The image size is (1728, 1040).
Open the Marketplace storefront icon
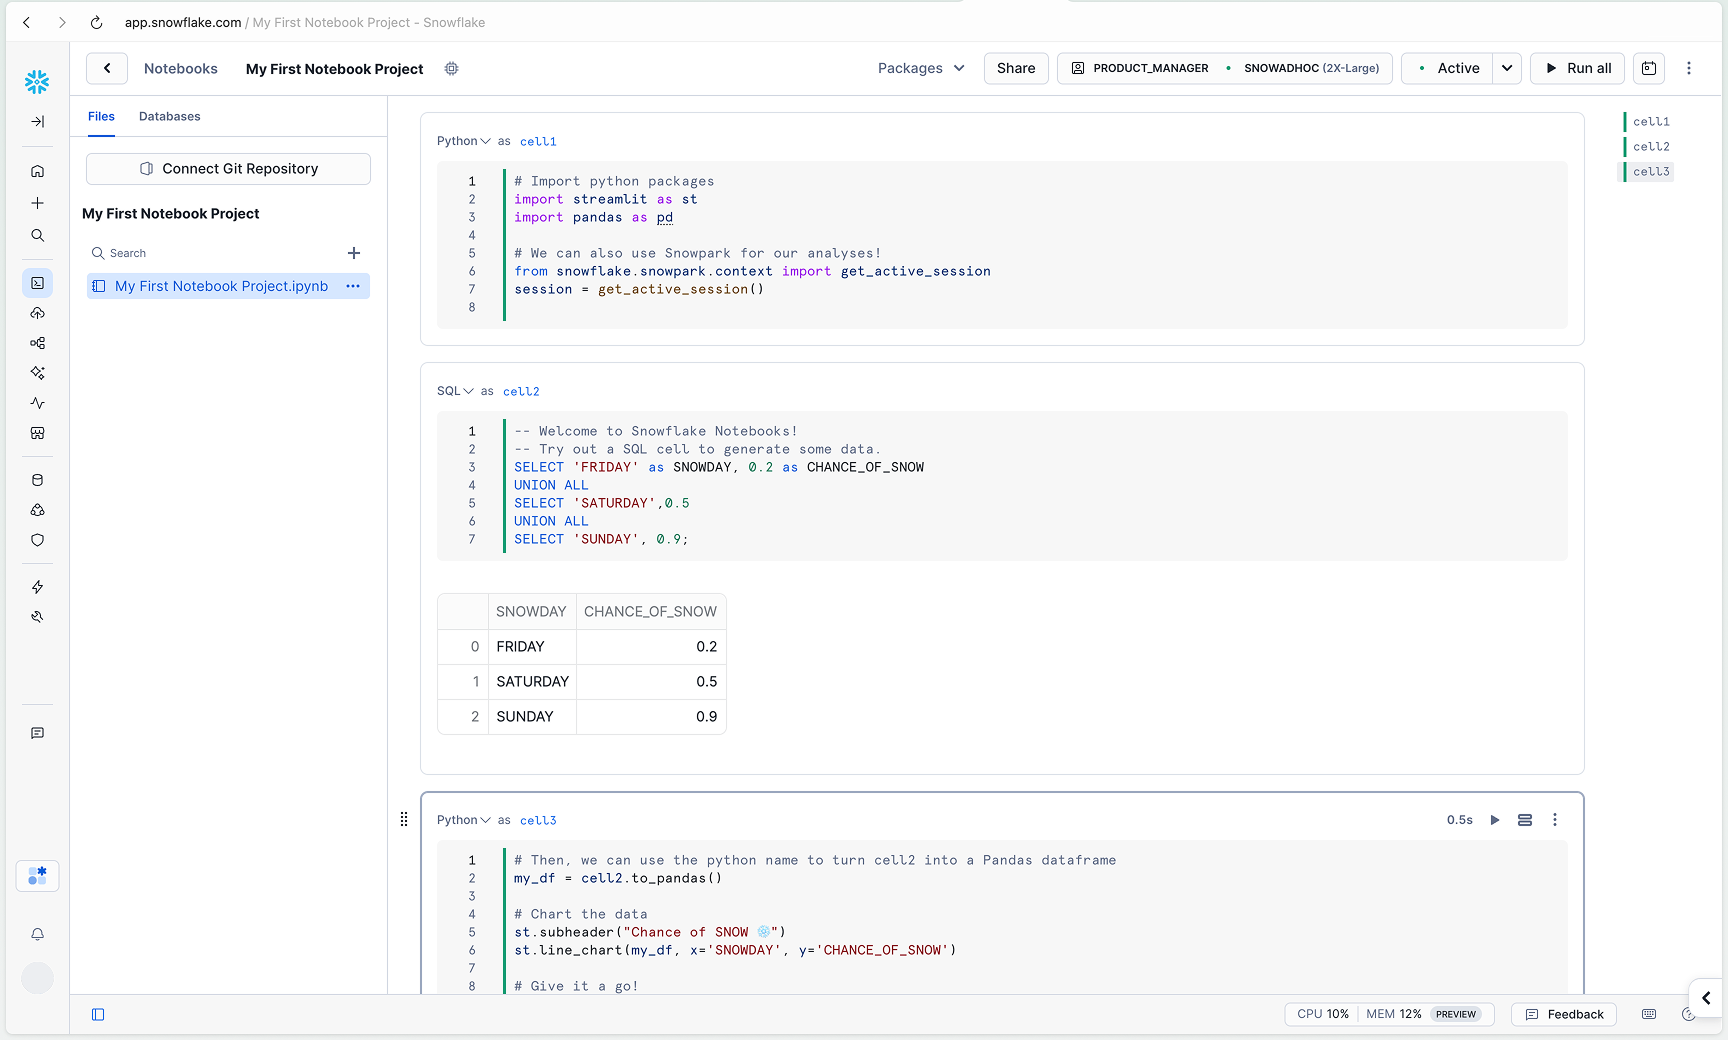tap(37, 433)
